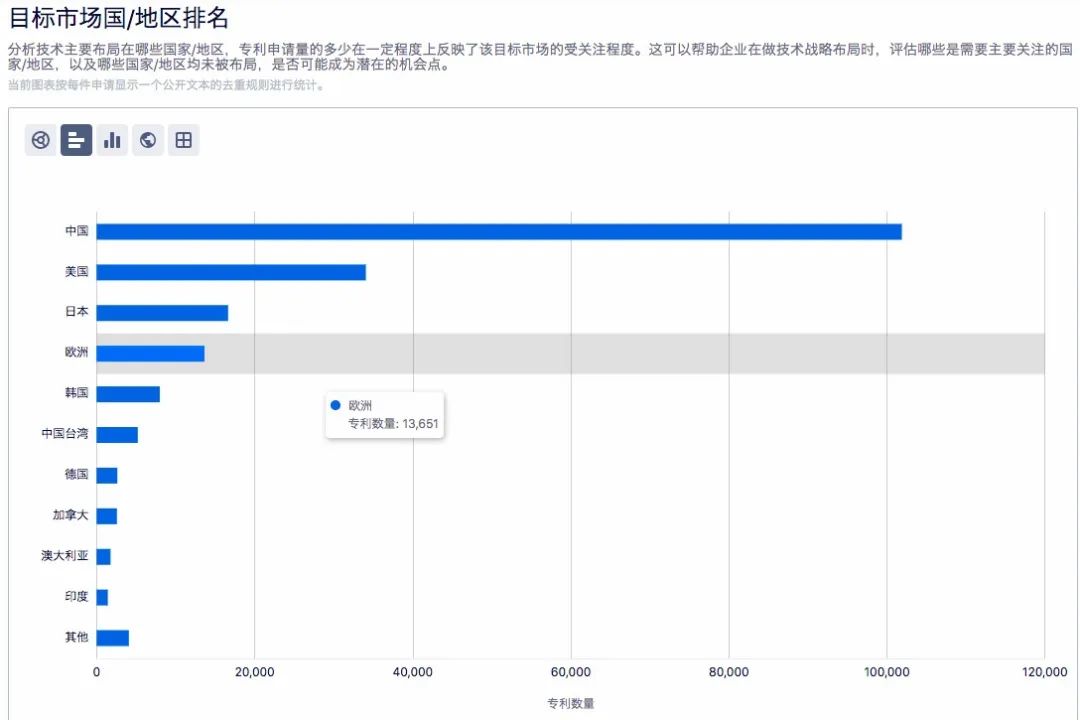Switch to the pie chart view icon
This screenshot has width=1080, height=720.
(x=41, y=140)
